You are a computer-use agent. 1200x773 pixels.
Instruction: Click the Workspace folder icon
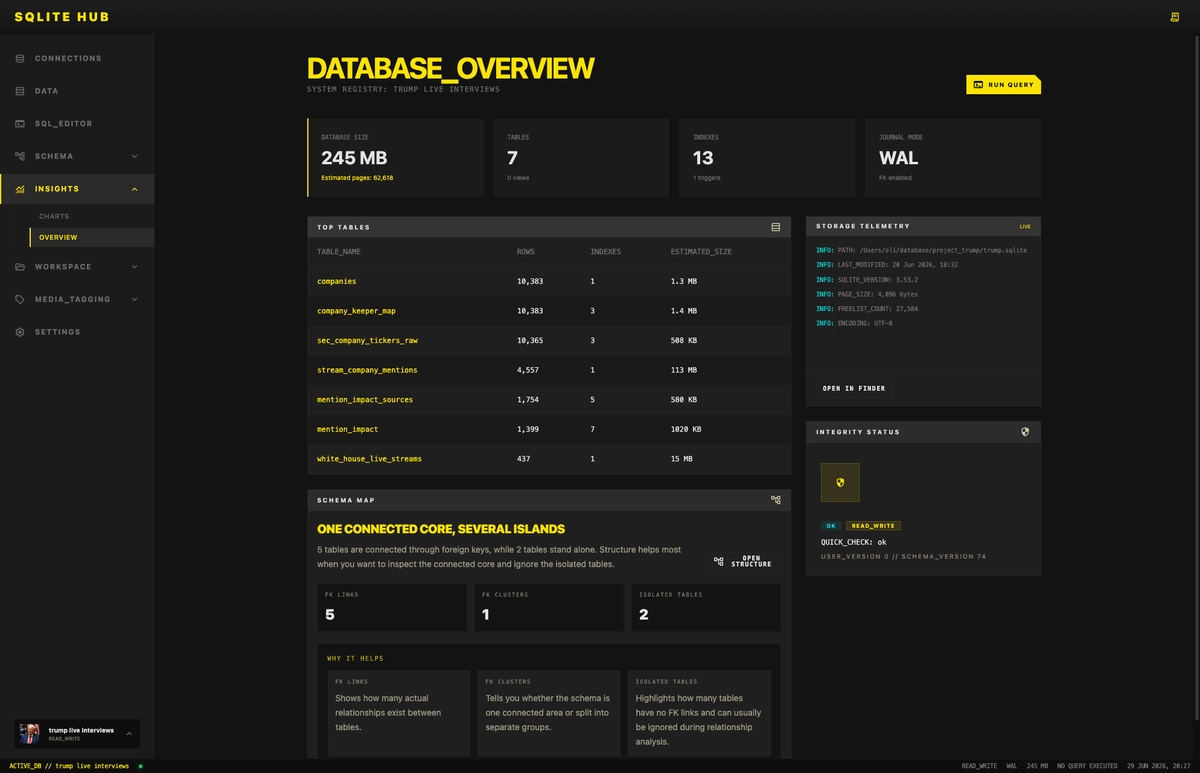point(20,267)
